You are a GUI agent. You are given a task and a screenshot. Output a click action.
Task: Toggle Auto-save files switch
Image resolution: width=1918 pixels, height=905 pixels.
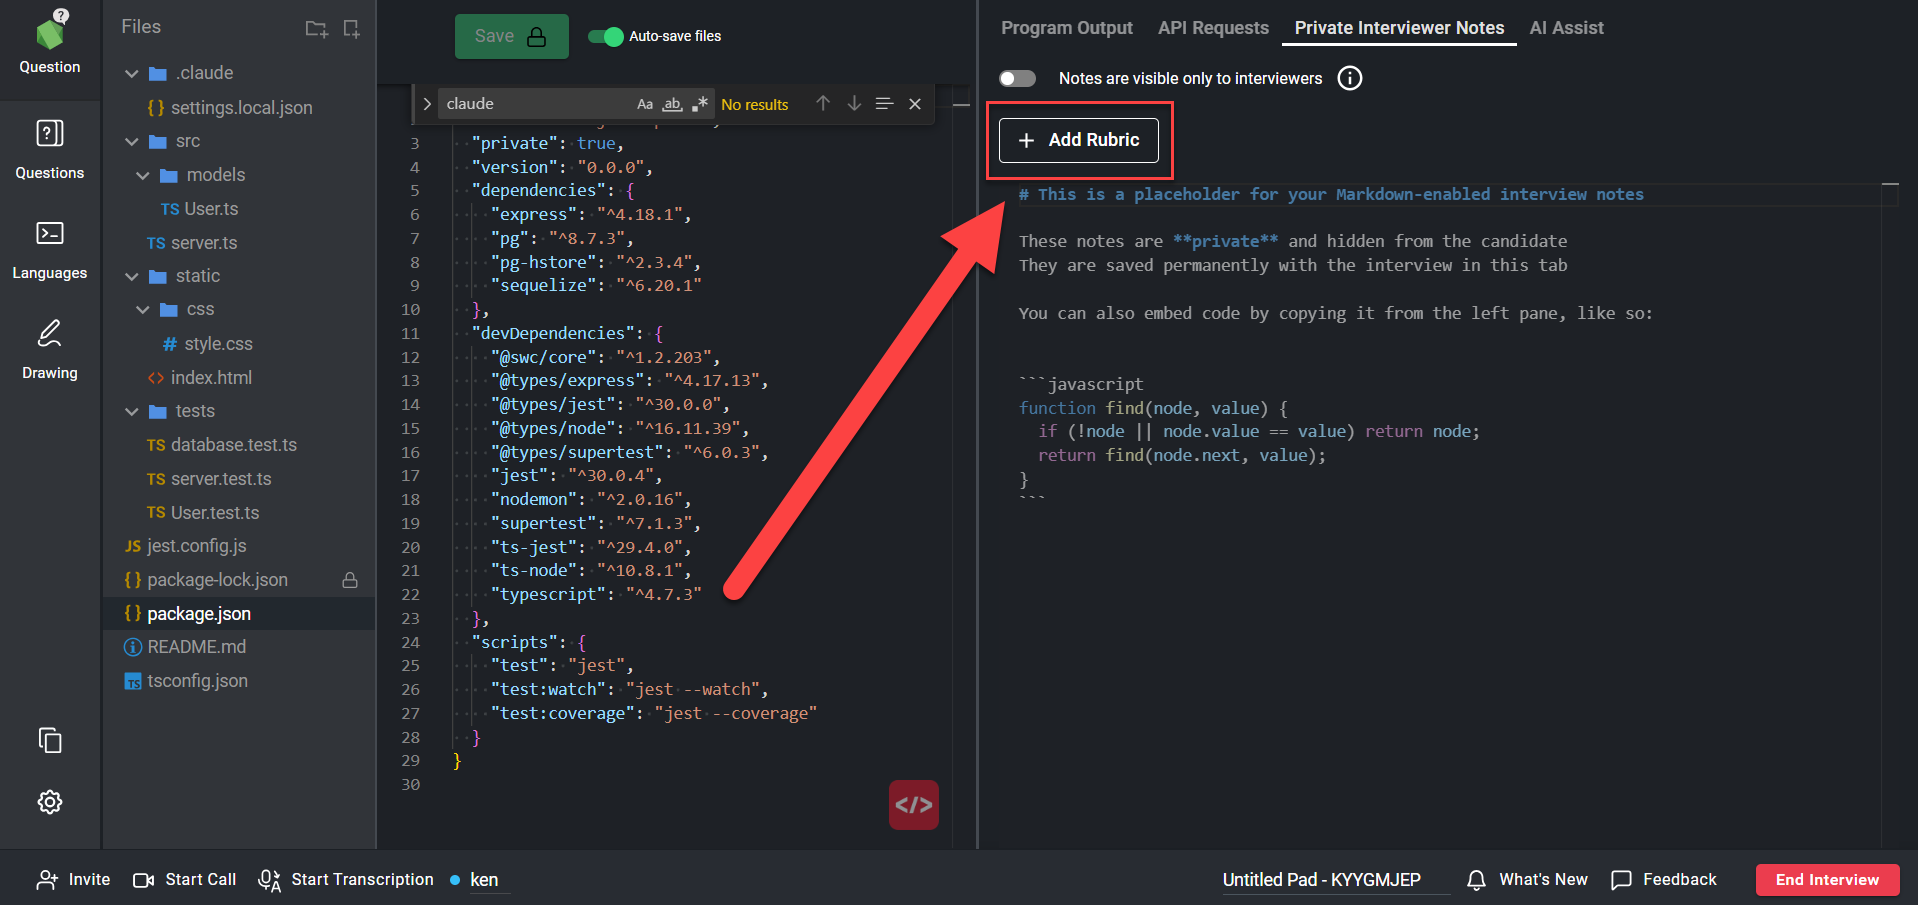[x=605, y=36]
